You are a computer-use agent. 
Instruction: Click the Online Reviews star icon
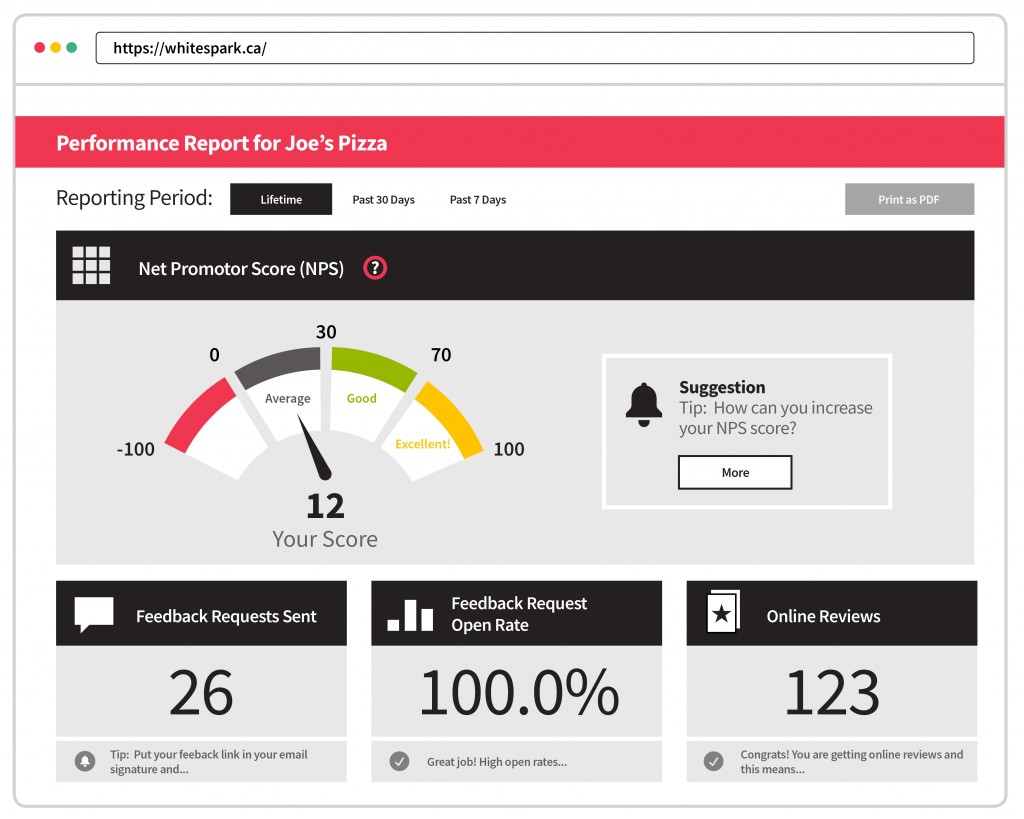pos(722,612)
